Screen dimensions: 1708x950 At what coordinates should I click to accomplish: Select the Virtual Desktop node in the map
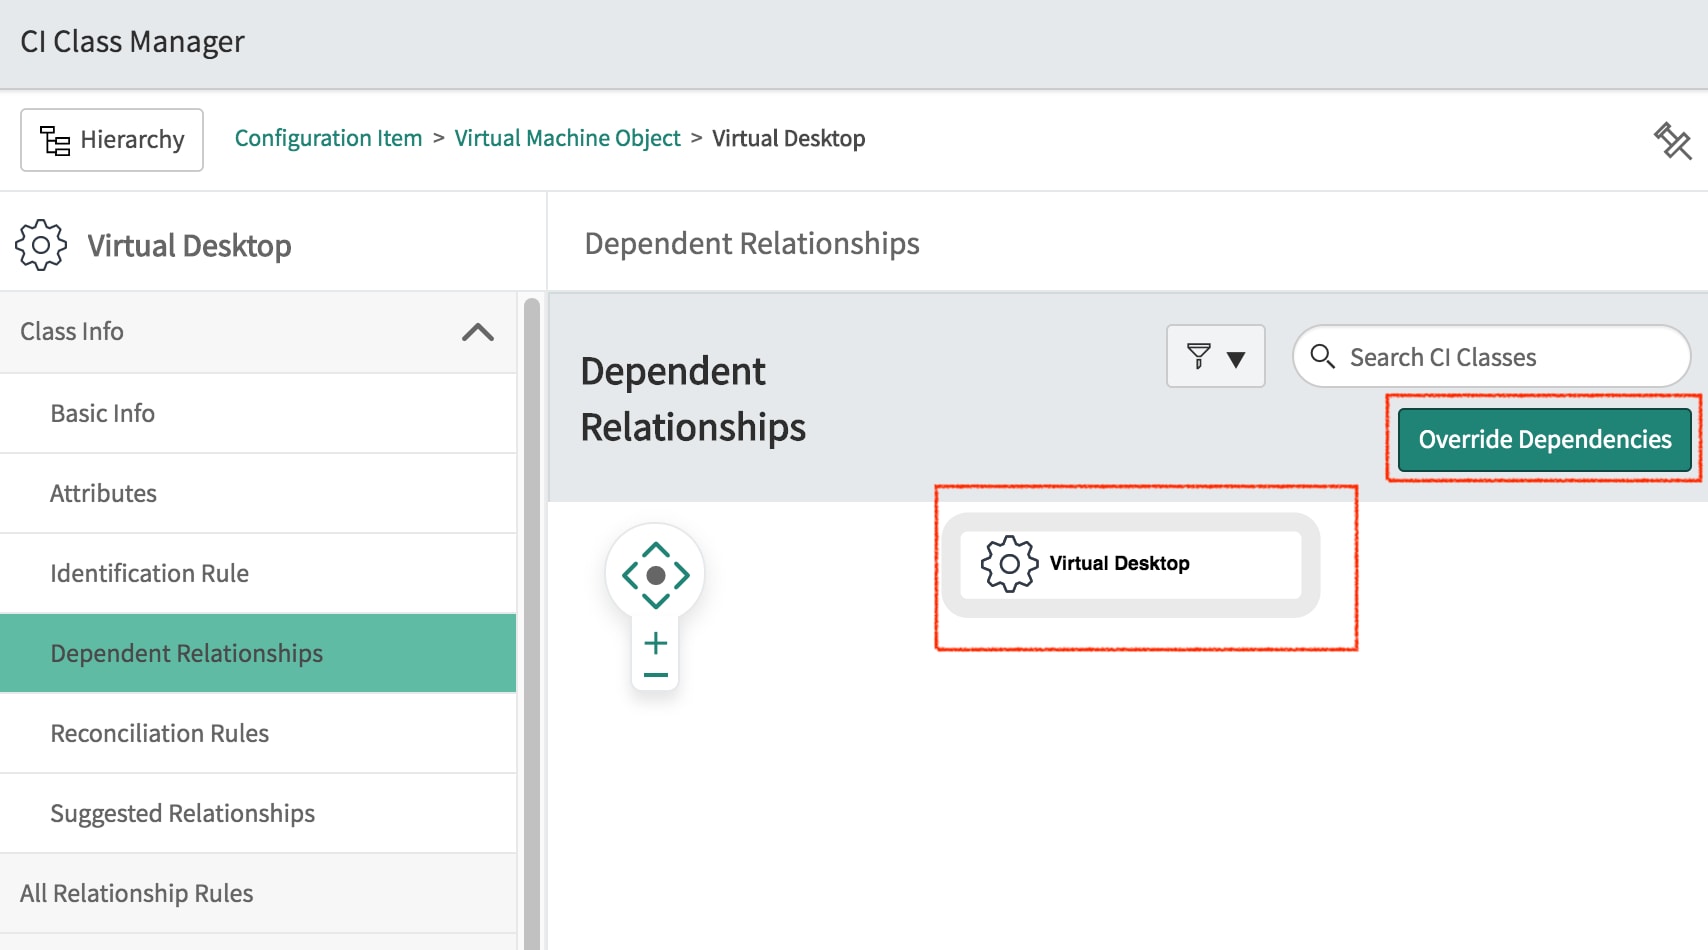coord(1130,565)
